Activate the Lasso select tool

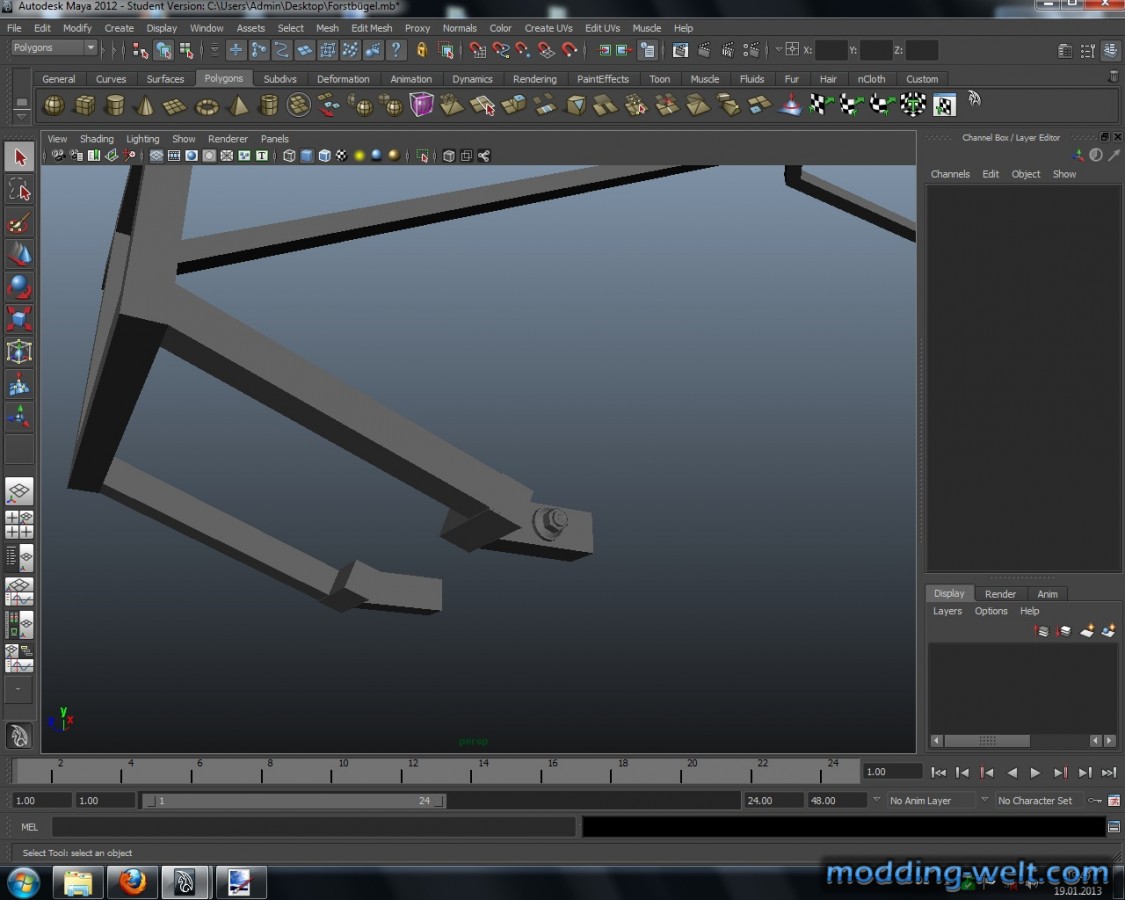click(19, 190)
